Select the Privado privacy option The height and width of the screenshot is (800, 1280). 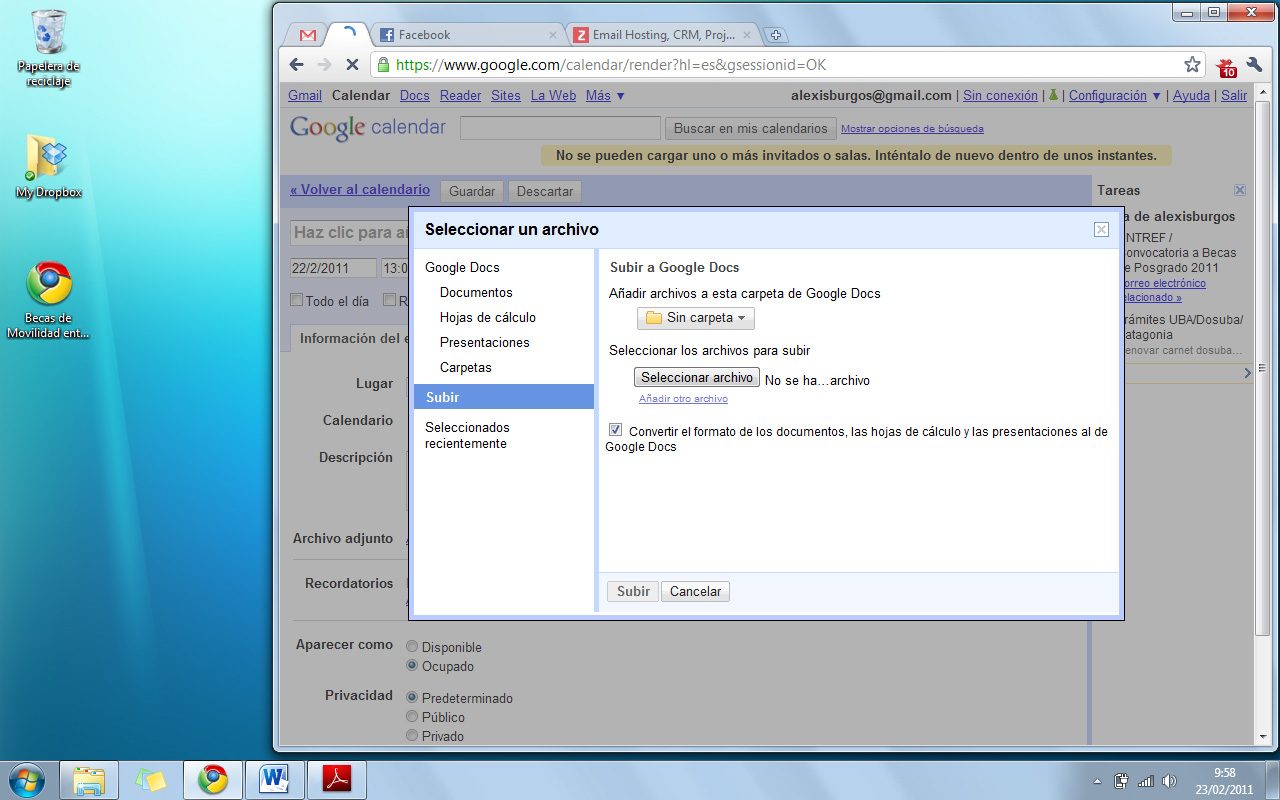tap(412, 736)
